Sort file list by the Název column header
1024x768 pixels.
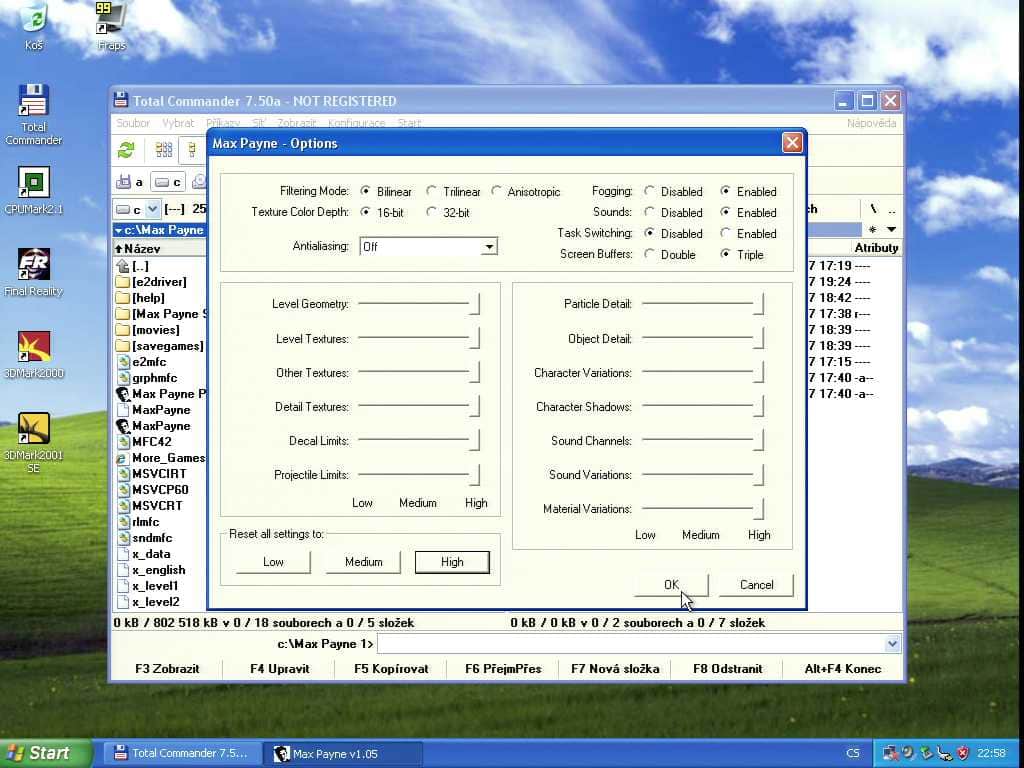[x=159, y=248]
